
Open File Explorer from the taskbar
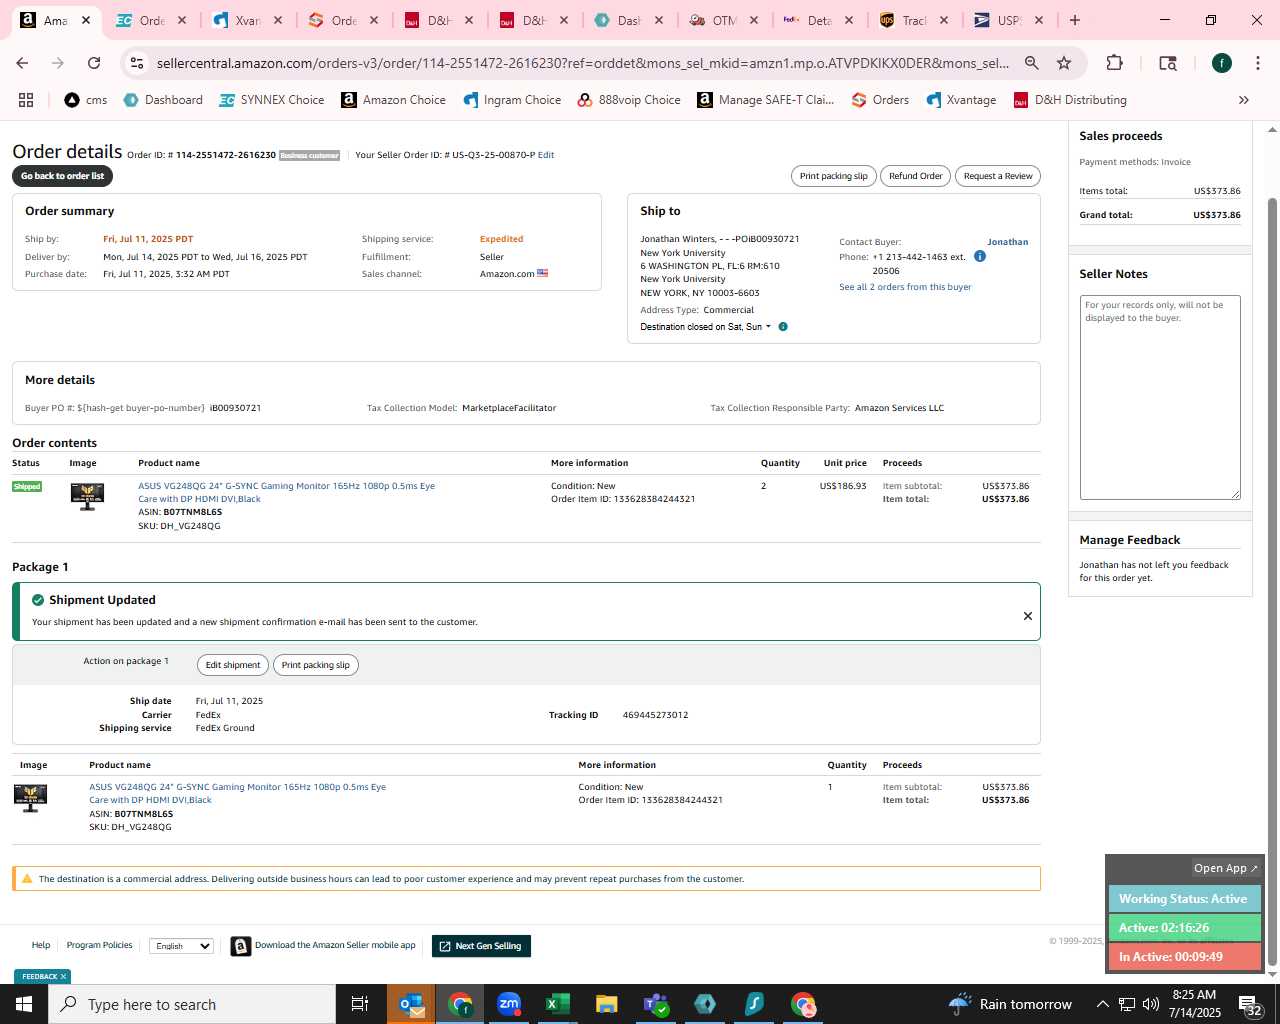pos(606,1004)
